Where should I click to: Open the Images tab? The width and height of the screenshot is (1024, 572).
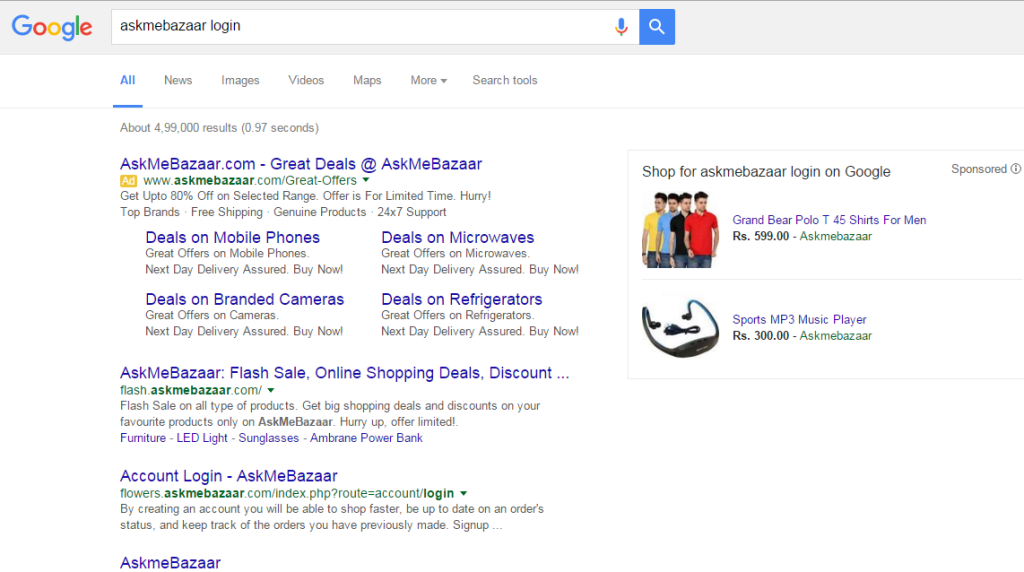[240, 80]
